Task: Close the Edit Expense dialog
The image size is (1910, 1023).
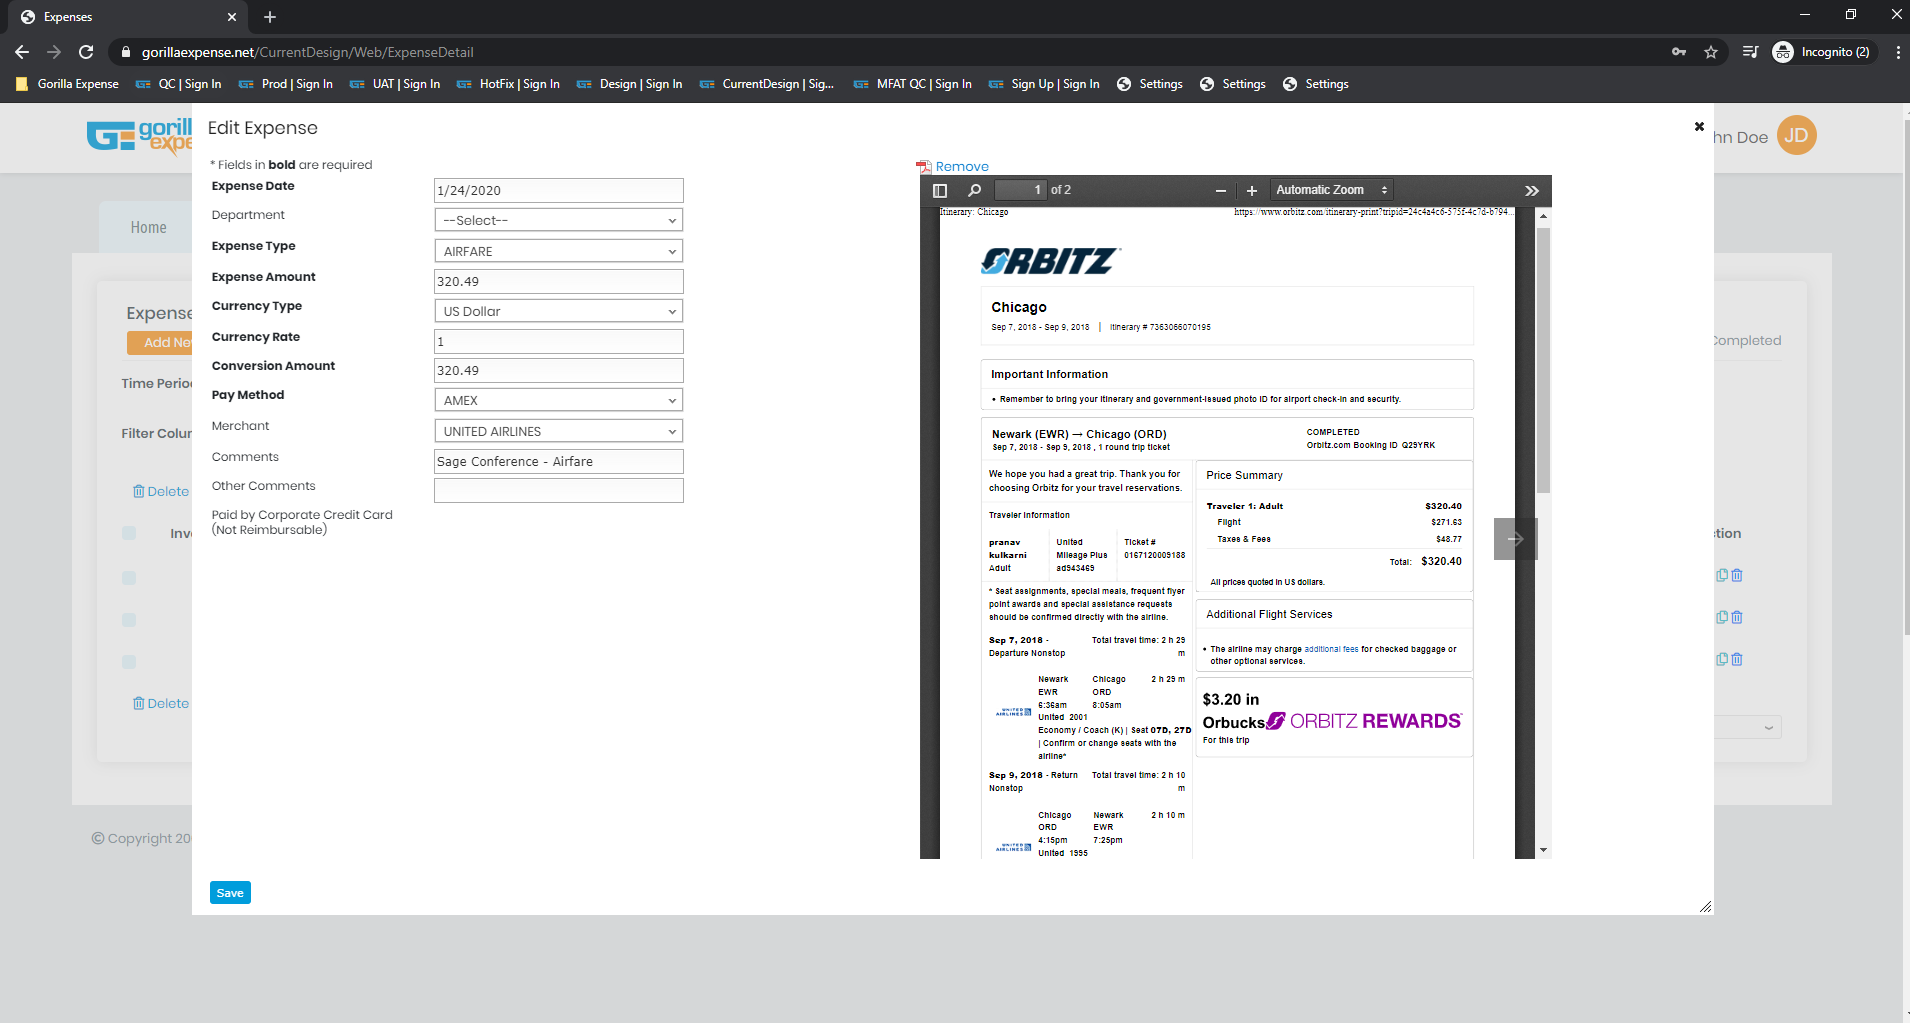Action: click(1698, 127)
